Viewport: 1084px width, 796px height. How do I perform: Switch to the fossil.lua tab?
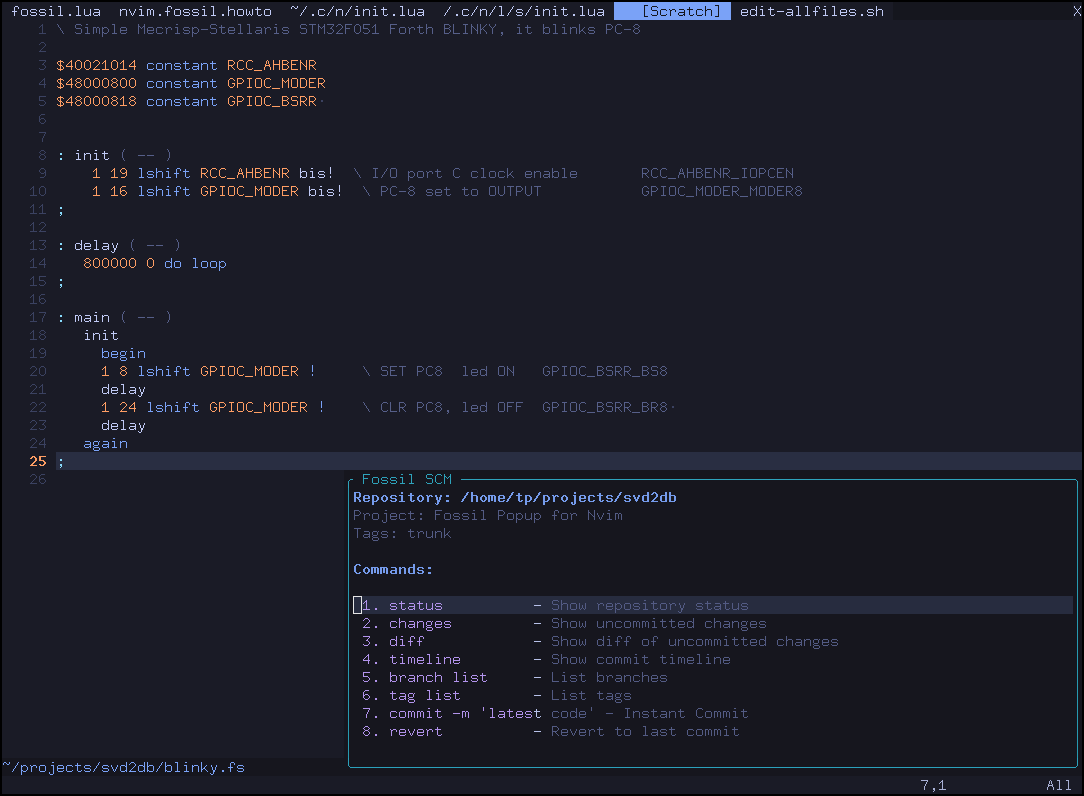click(56, 11)
